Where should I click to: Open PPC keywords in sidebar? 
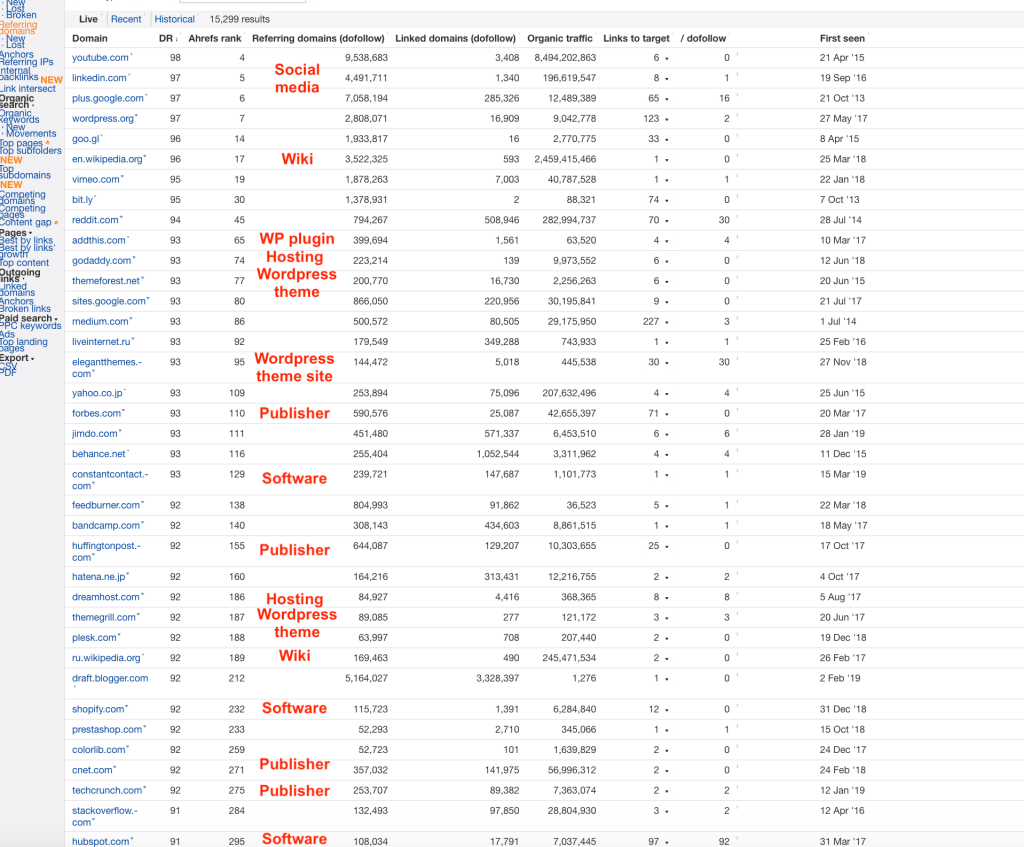[31, 326]
